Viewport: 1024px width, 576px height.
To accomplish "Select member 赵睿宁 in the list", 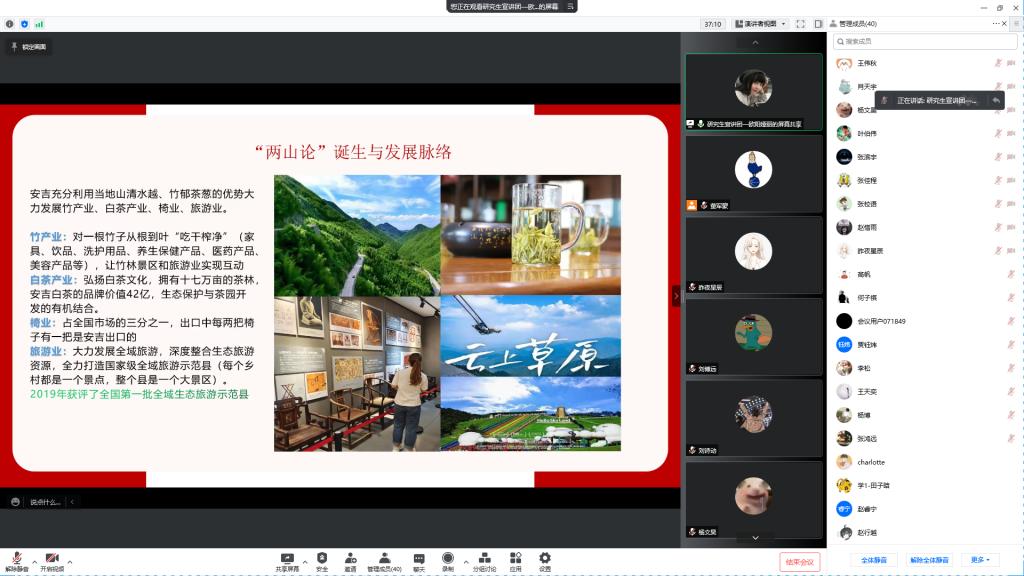I will tap(925, 509).
